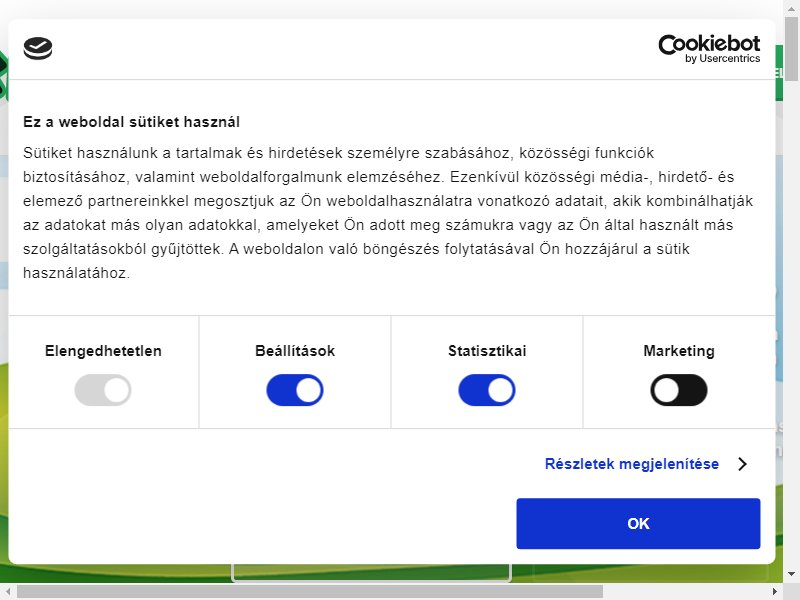Confirm cookie choices with OK button

click(638, 523)
